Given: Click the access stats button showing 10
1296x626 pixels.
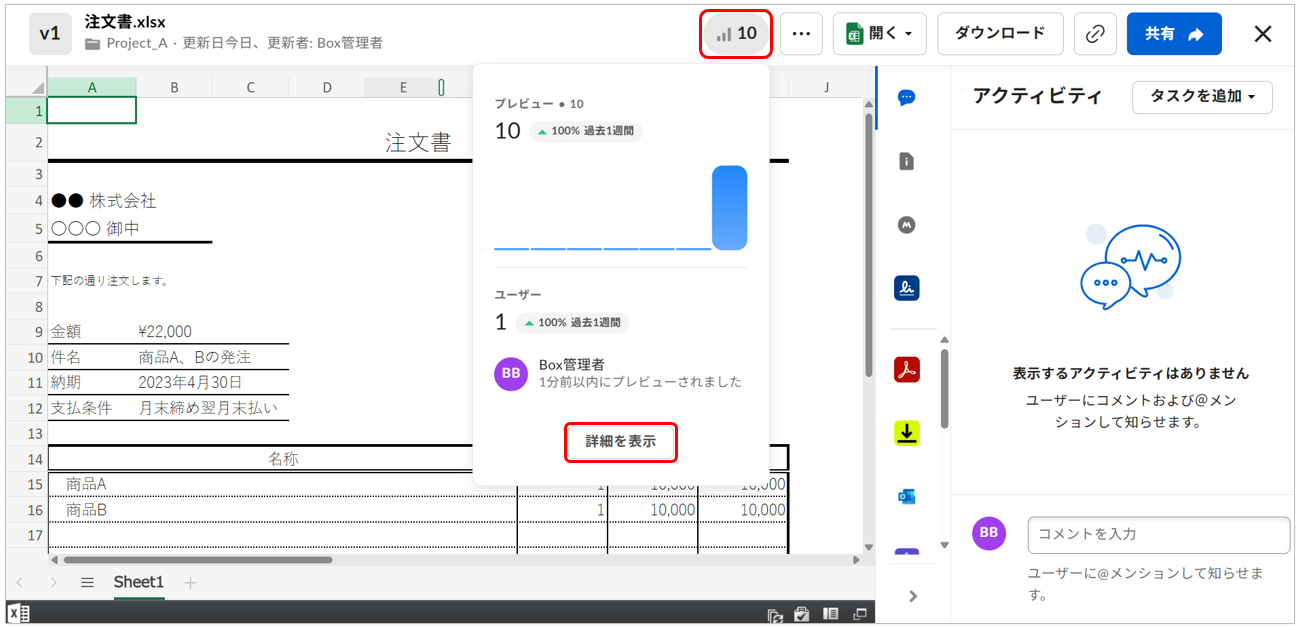Looking at the screenshot, I should (736, 34).
